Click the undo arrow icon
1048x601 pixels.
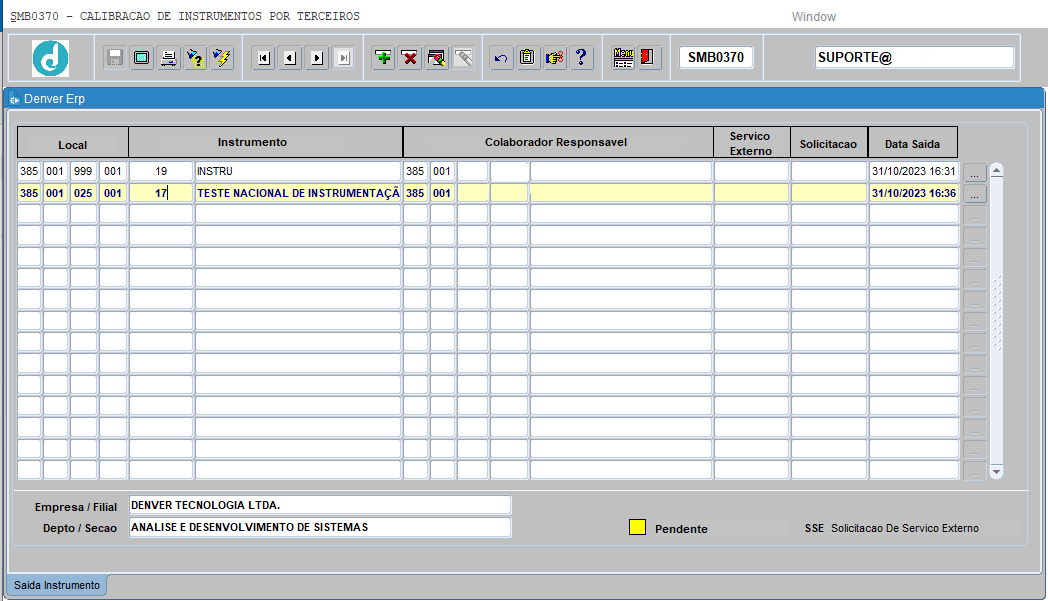click(x=501, y=57)
